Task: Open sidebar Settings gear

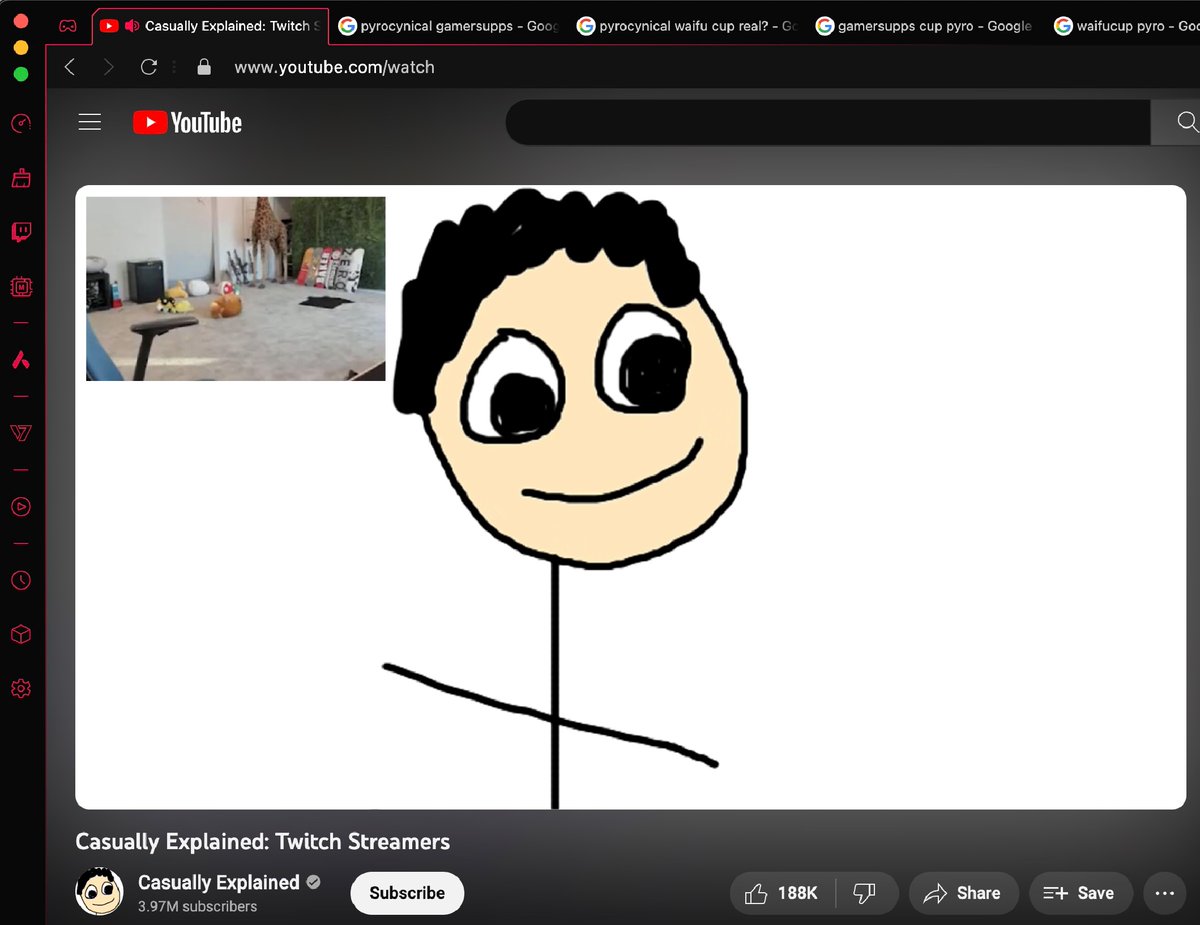Action: point(21,689)
